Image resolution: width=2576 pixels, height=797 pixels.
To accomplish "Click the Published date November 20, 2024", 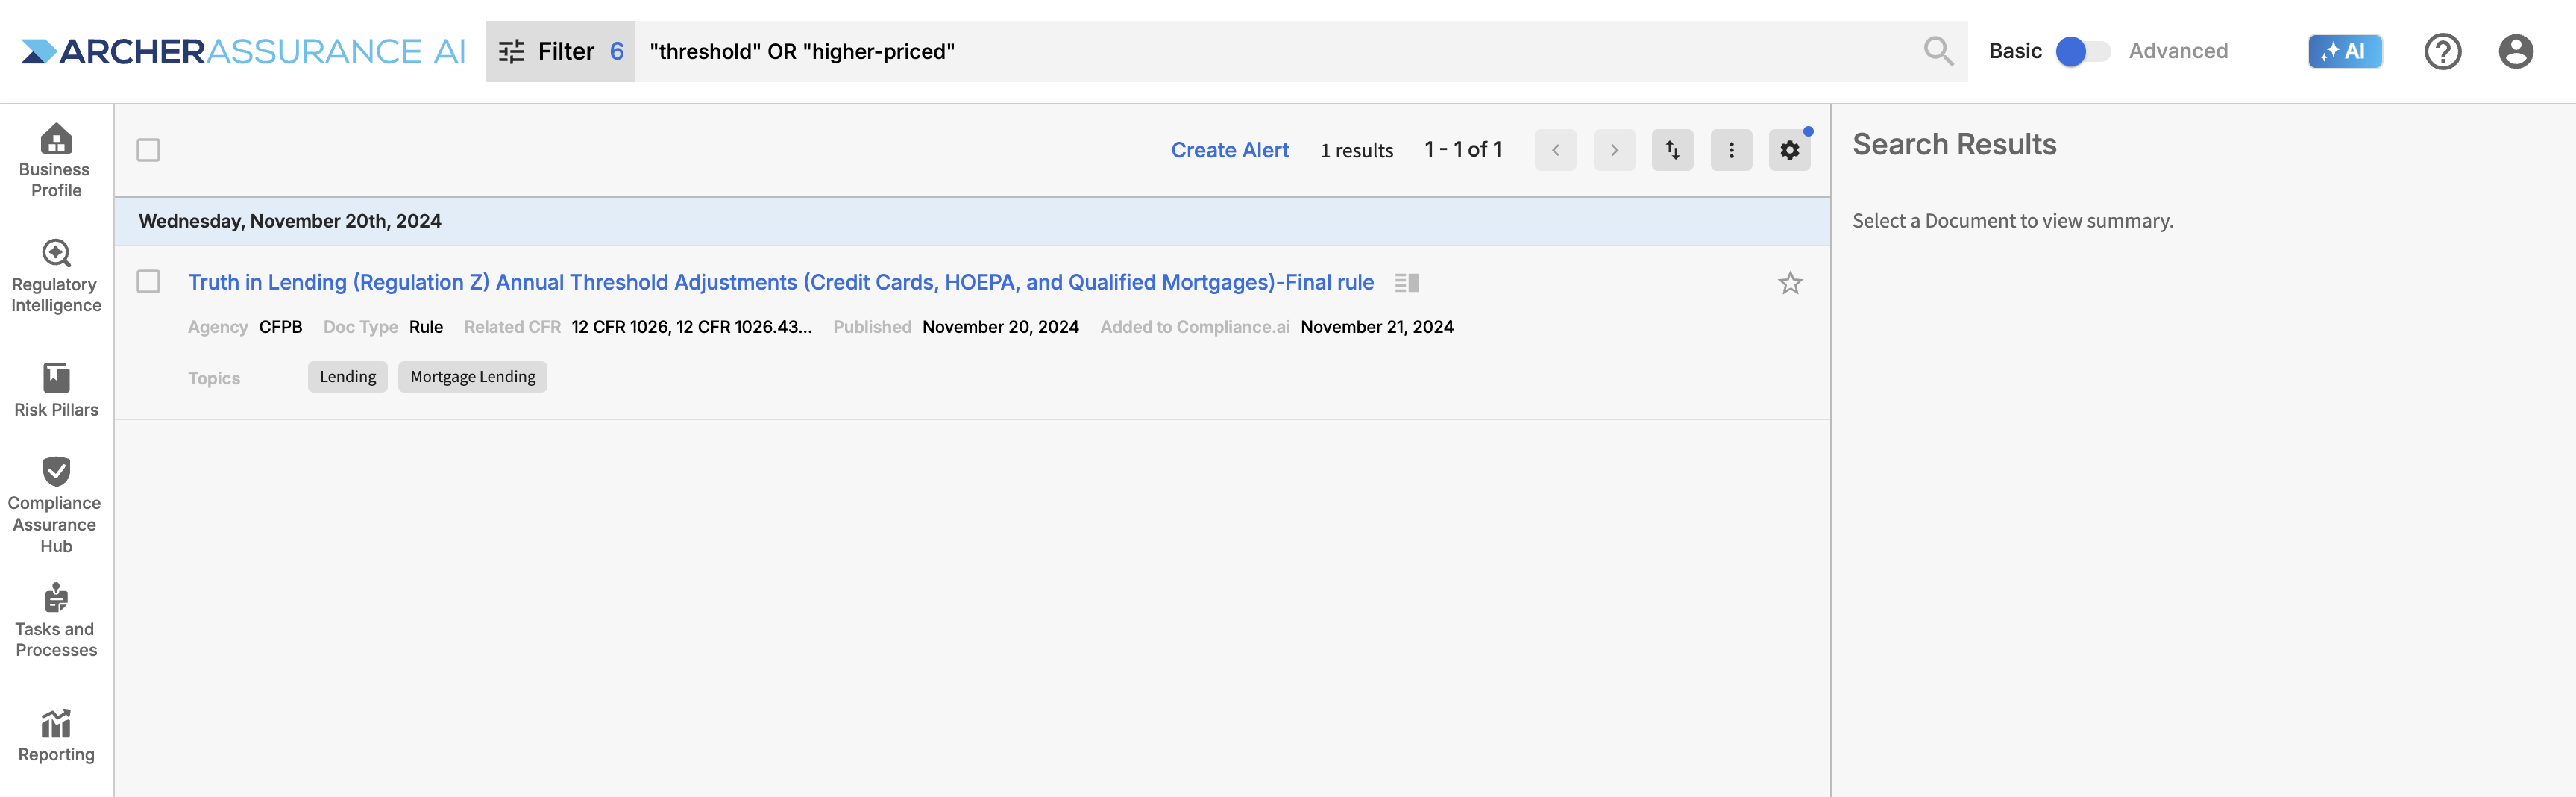I will (x=1000, y=327).
